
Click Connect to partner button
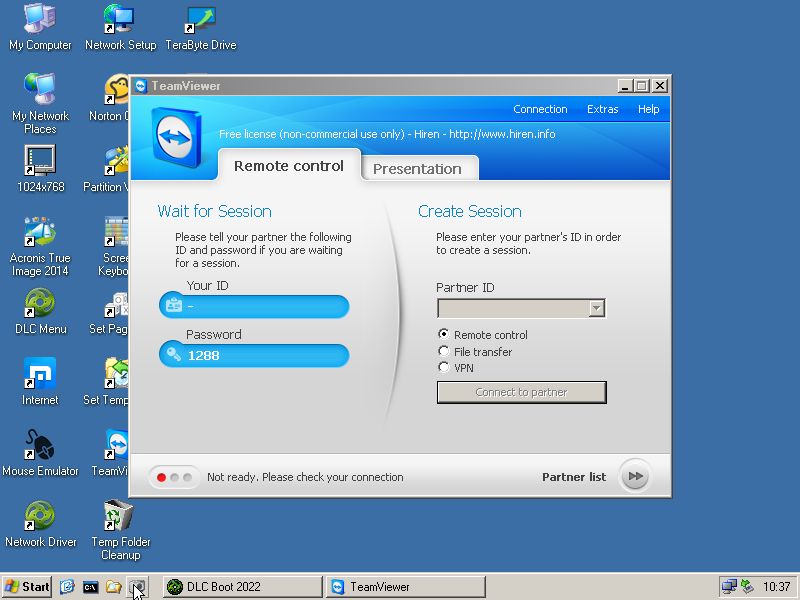521,392
